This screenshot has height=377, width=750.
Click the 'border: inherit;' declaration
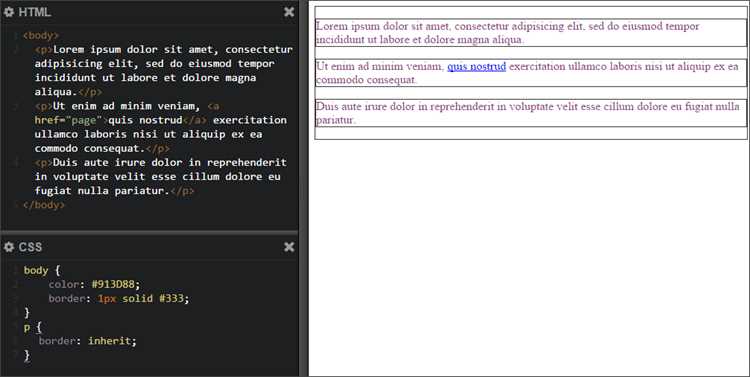point(88,341)
